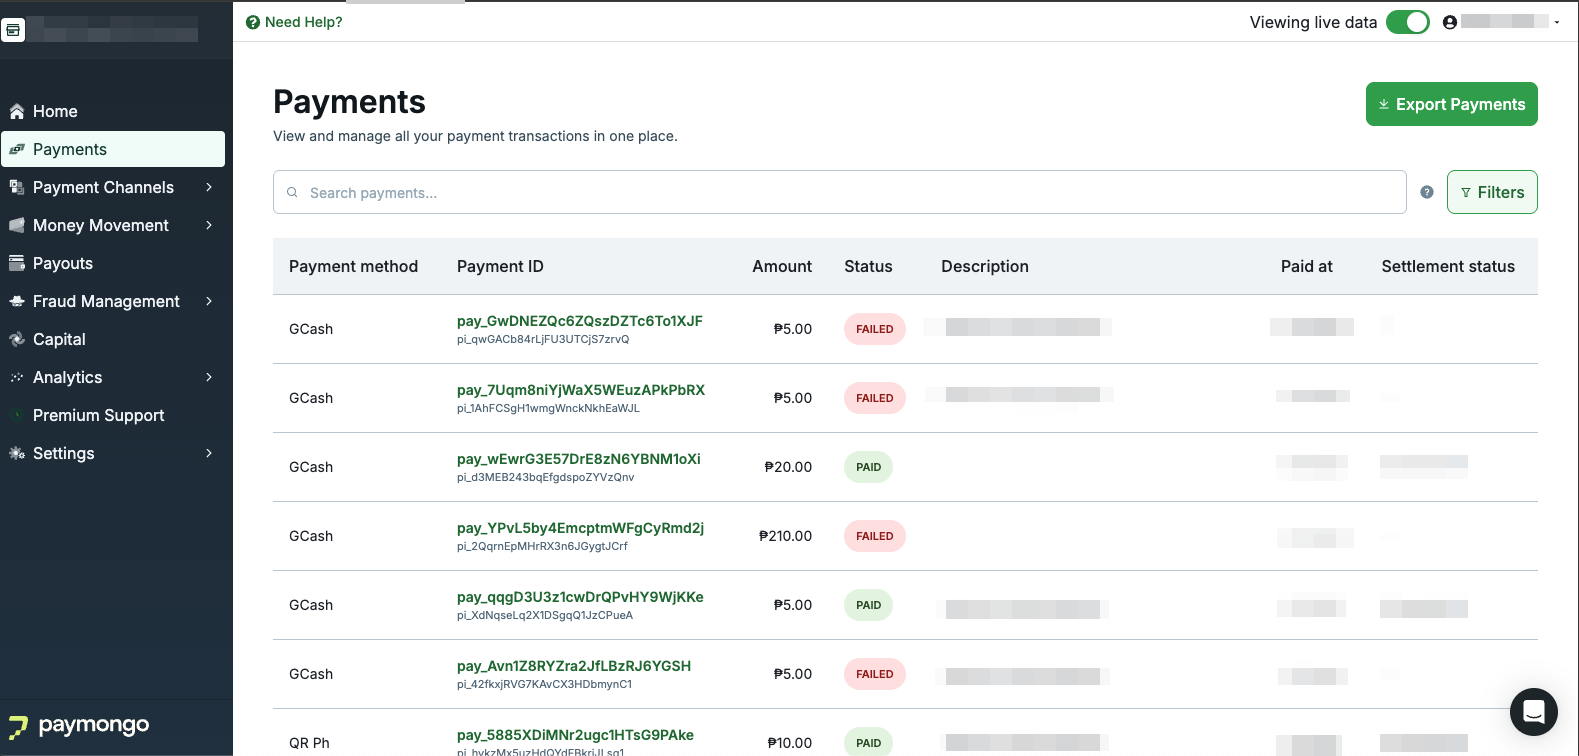Click the PayMongo logo
Image resolution: width=1579 pixels, height=756 pixels.
[79, 726]
